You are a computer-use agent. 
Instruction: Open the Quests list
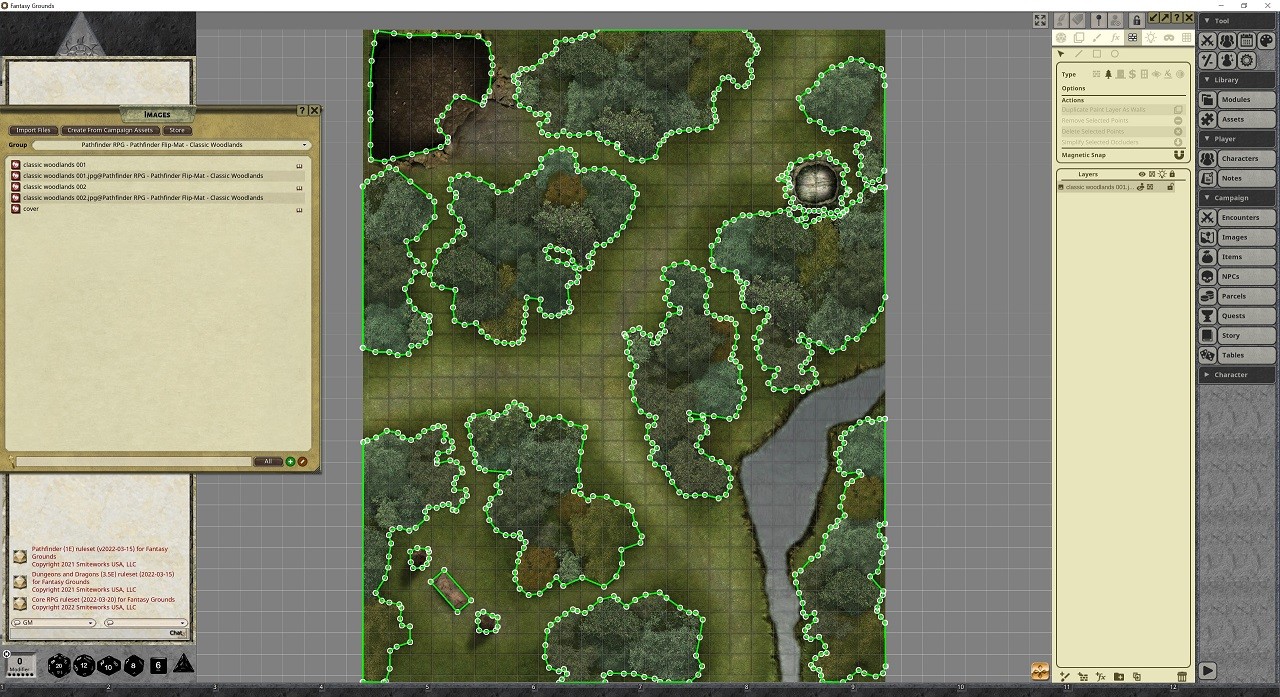[x=1237, y=315]
